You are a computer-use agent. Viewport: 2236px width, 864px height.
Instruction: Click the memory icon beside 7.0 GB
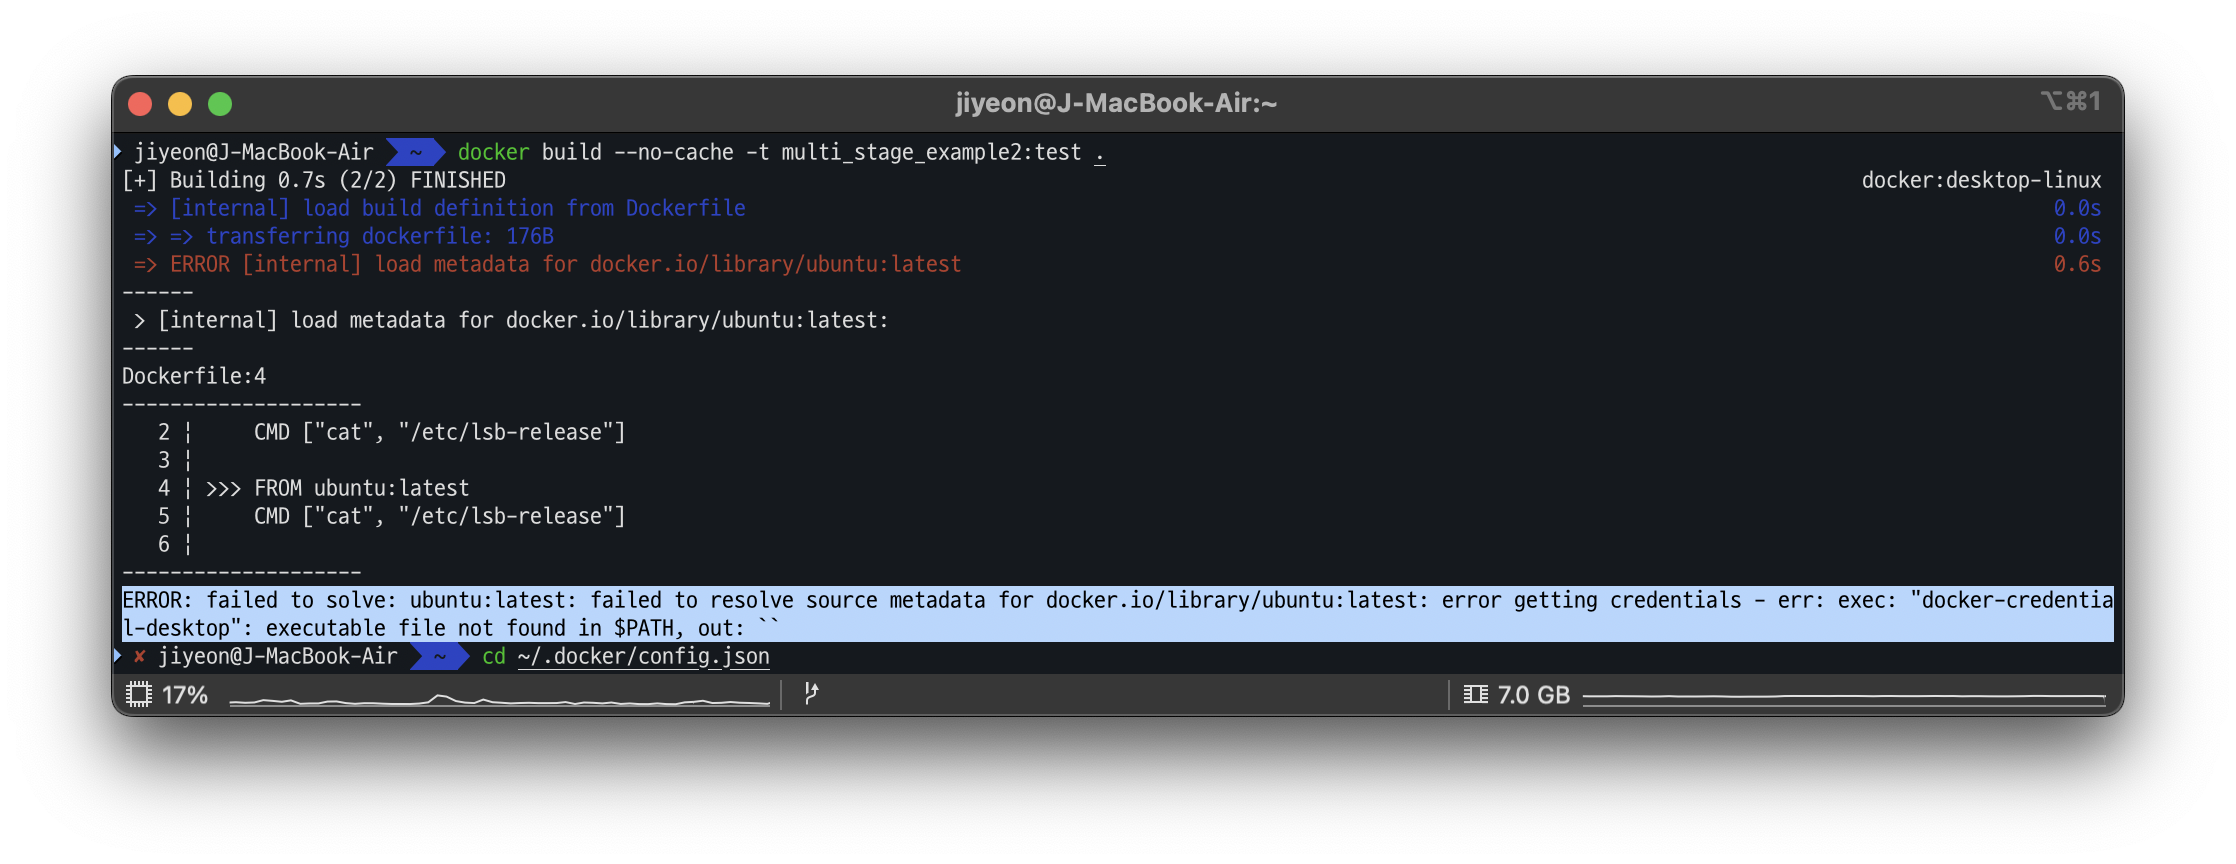[x=1475, y=694]
